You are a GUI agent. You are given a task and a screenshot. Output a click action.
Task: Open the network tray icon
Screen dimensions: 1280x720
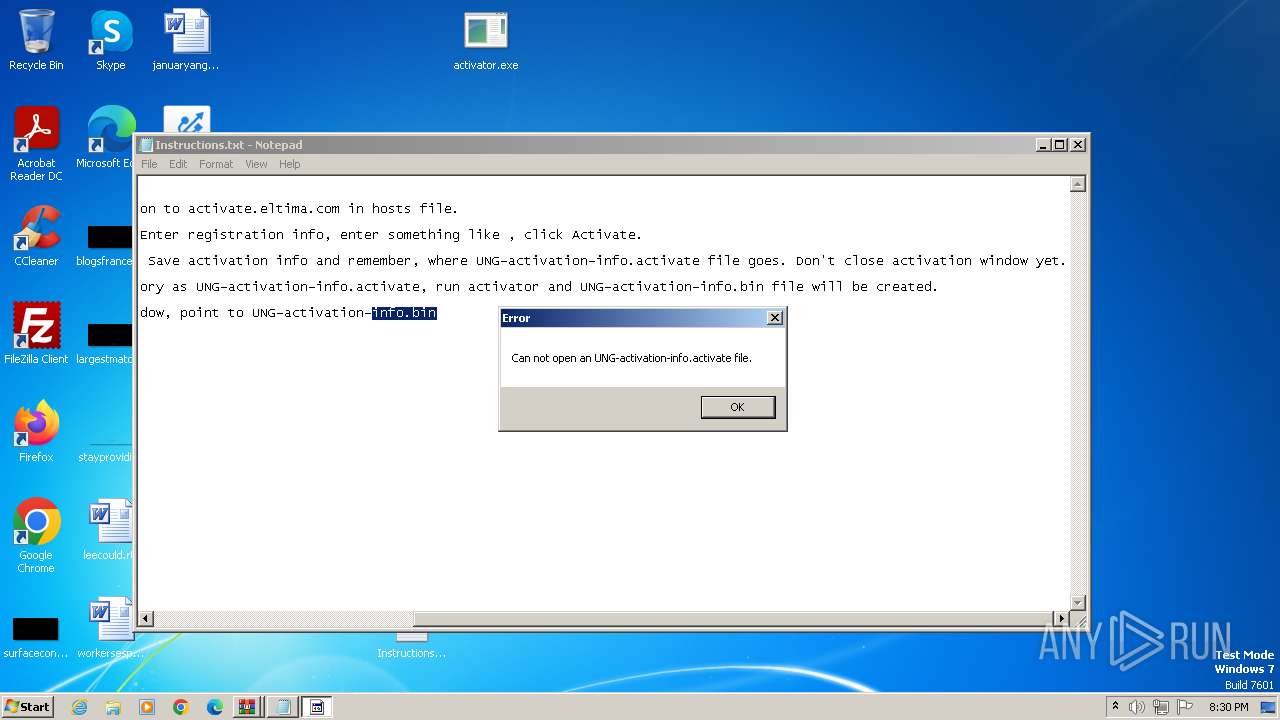pyautogui.click(x=1161, y=707)
